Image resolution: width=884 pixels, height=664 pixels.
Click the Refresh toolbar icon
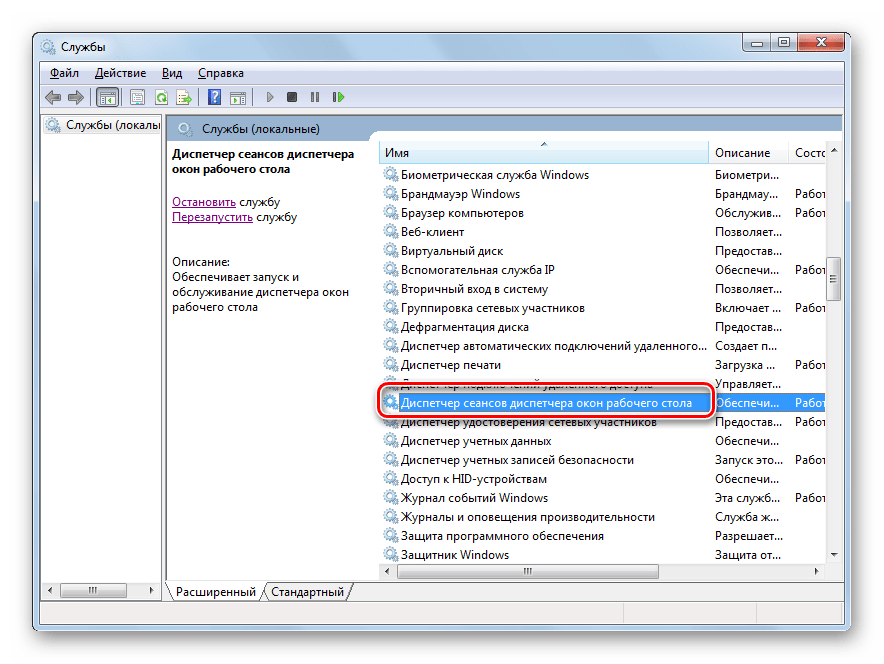coord(160,97)
